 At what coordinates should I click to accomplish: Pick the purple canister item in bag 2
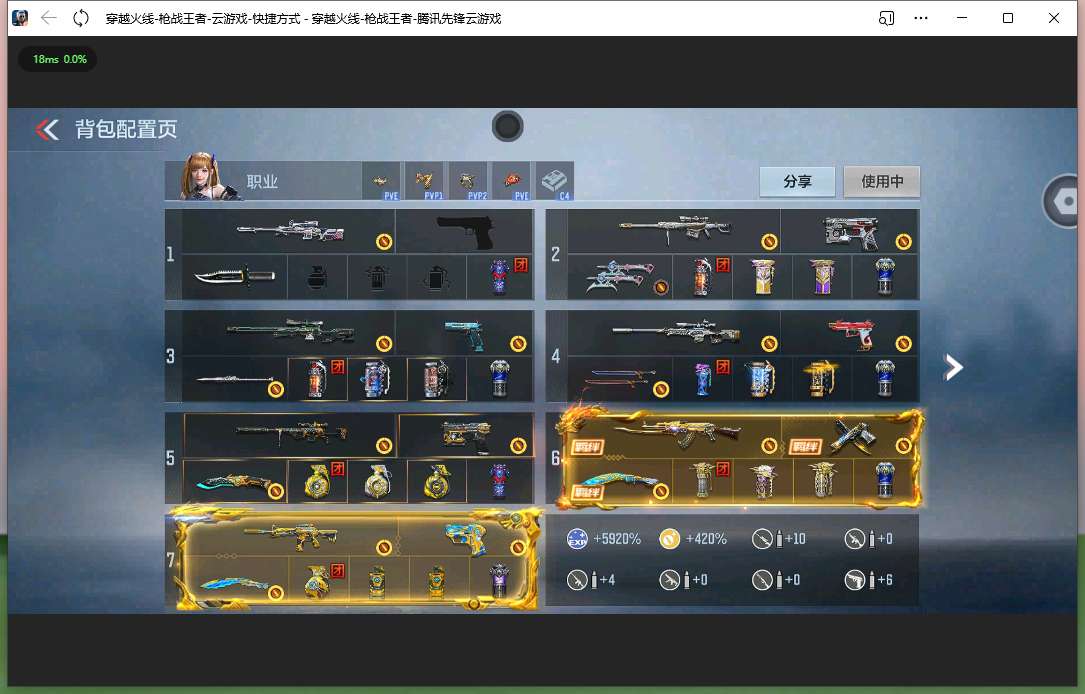tap(823, 277)
